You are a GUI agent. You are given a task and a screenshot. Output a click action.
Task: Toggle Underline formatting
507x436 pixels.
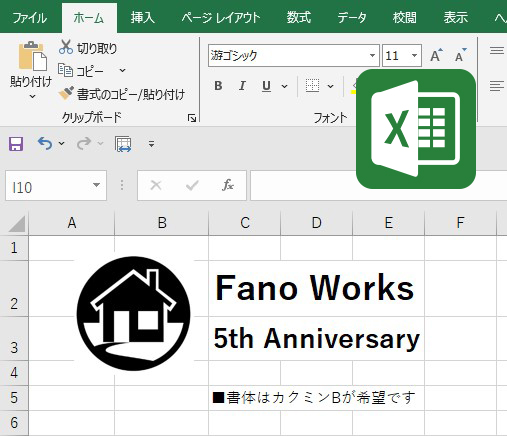click(x=266, y=86)
